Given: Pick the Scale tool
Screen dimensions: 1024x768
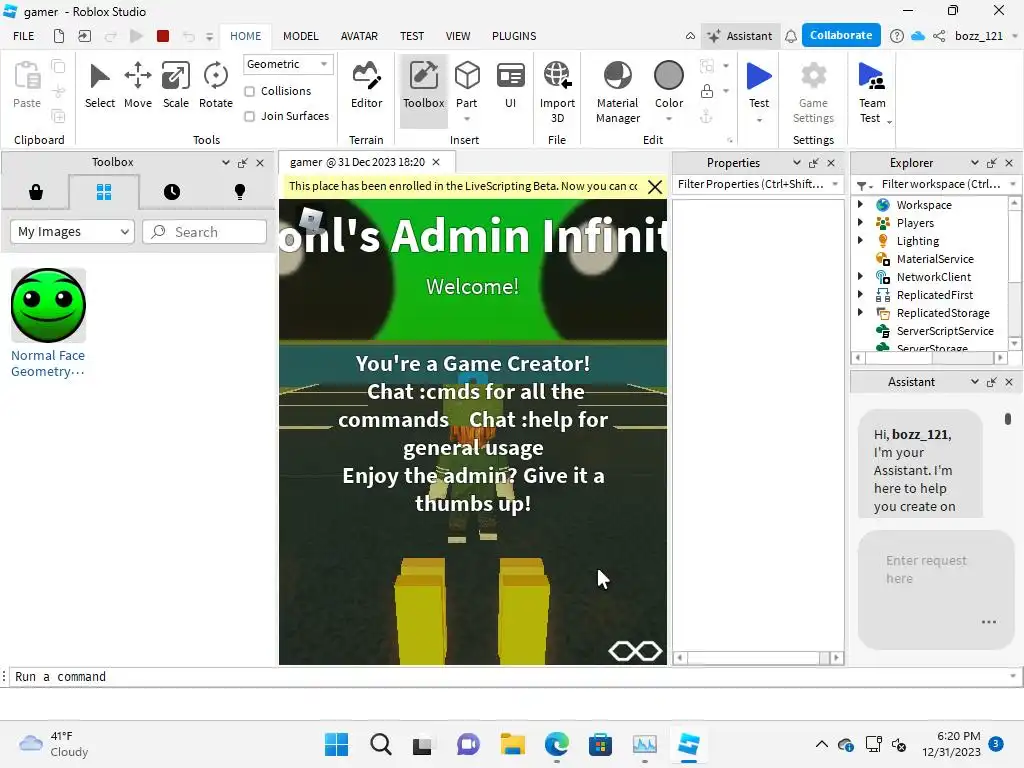Looking at the screenshot, I should [176, 85].
